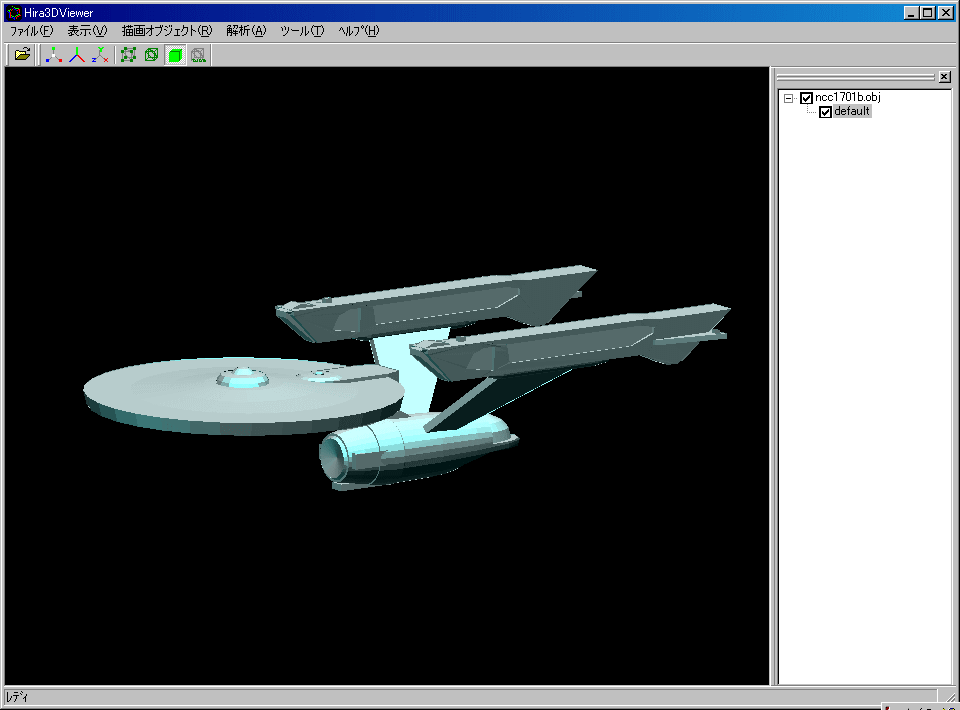Collapse the ncc1701b.obj tree node
This screenshot has height=710, width=960.
[x=789, y=98]
